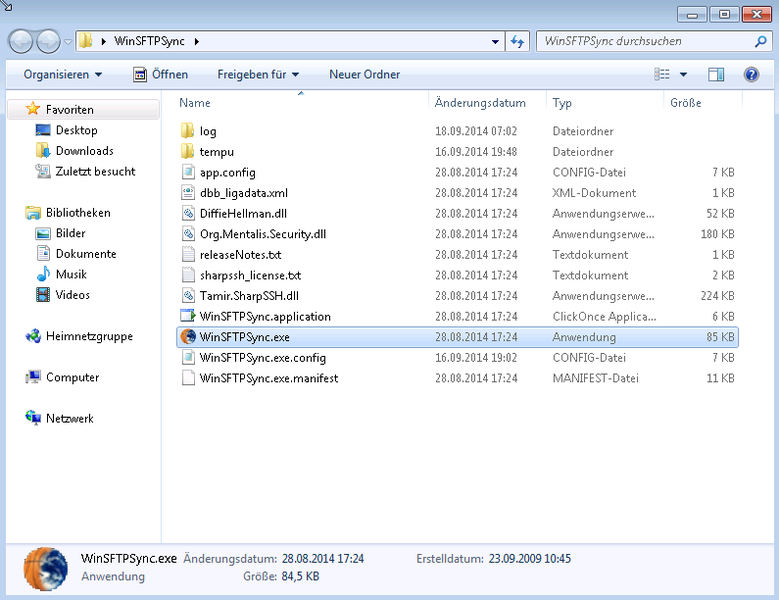779x600 pixels.
Task: Click 'ClickOnce Applica...' type cell
Action: (x=604, y=316)
